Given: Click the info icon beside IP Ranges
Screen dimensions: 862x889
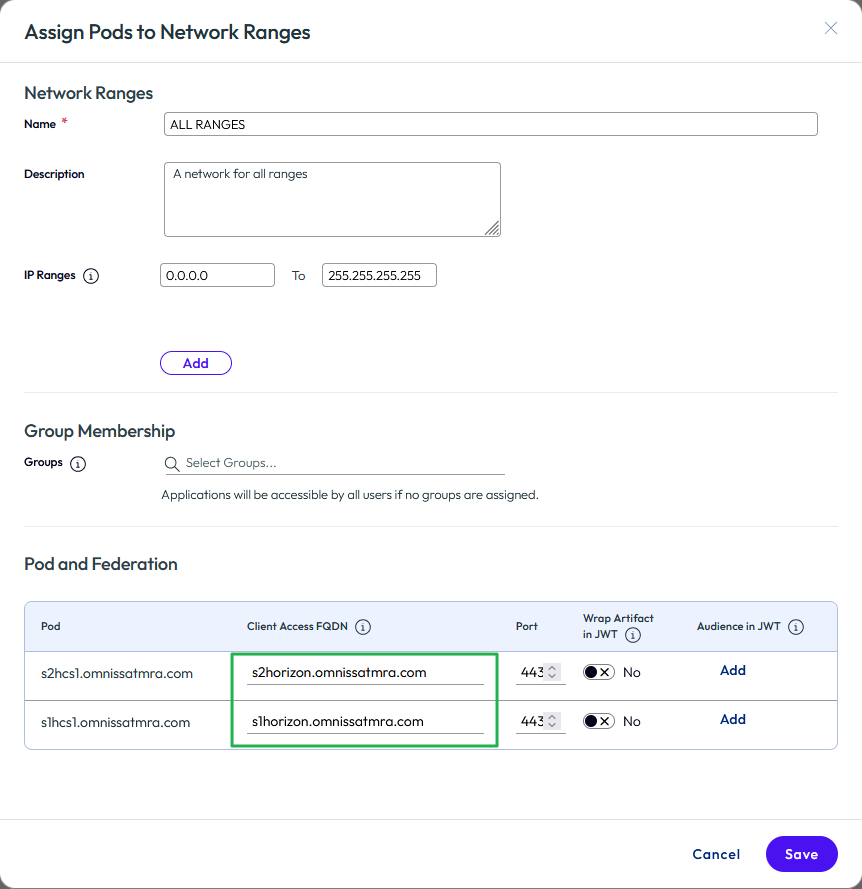Looking at the screenshot, I should [91, 276].
